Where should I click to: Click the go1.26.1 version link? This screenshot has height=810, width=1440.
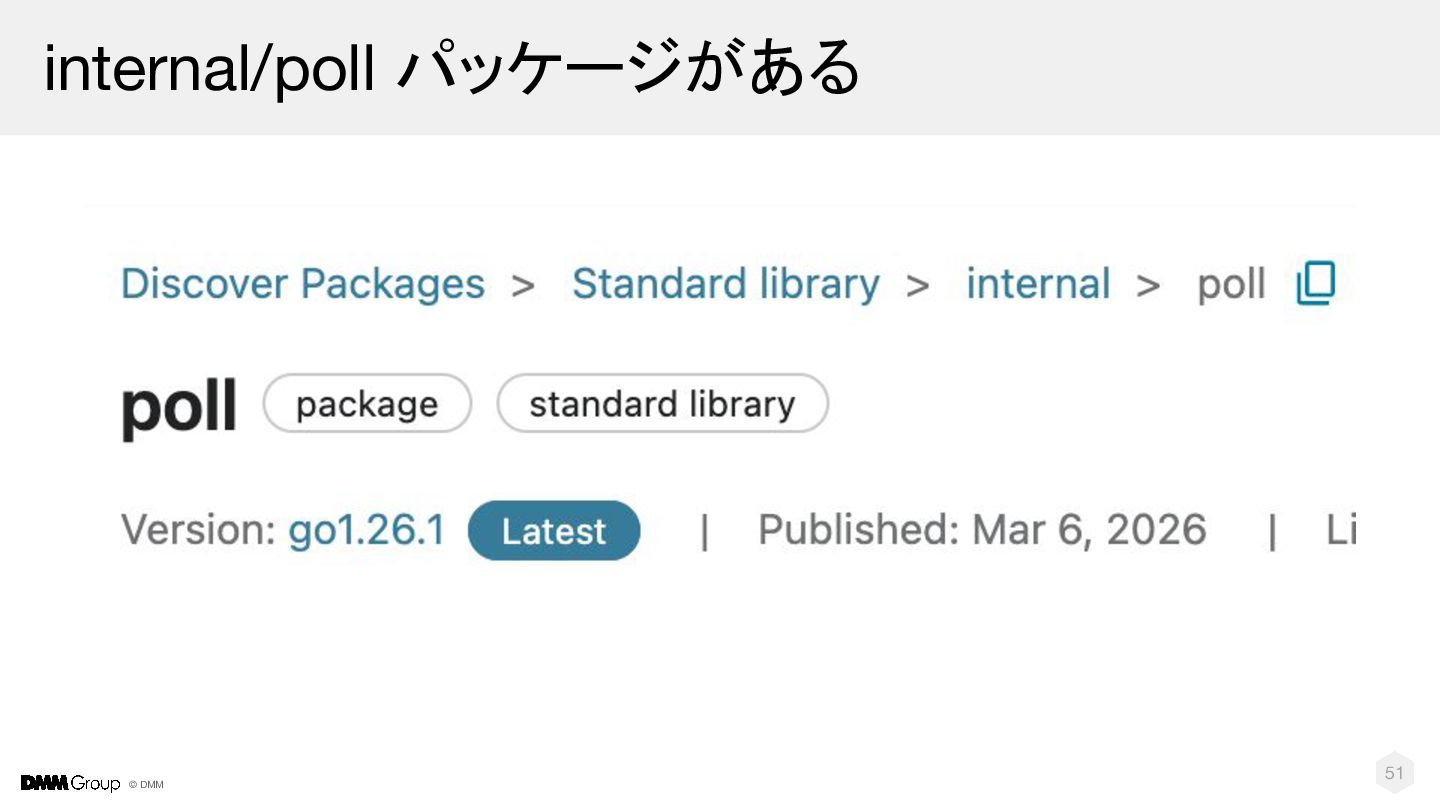click(367, 530)
